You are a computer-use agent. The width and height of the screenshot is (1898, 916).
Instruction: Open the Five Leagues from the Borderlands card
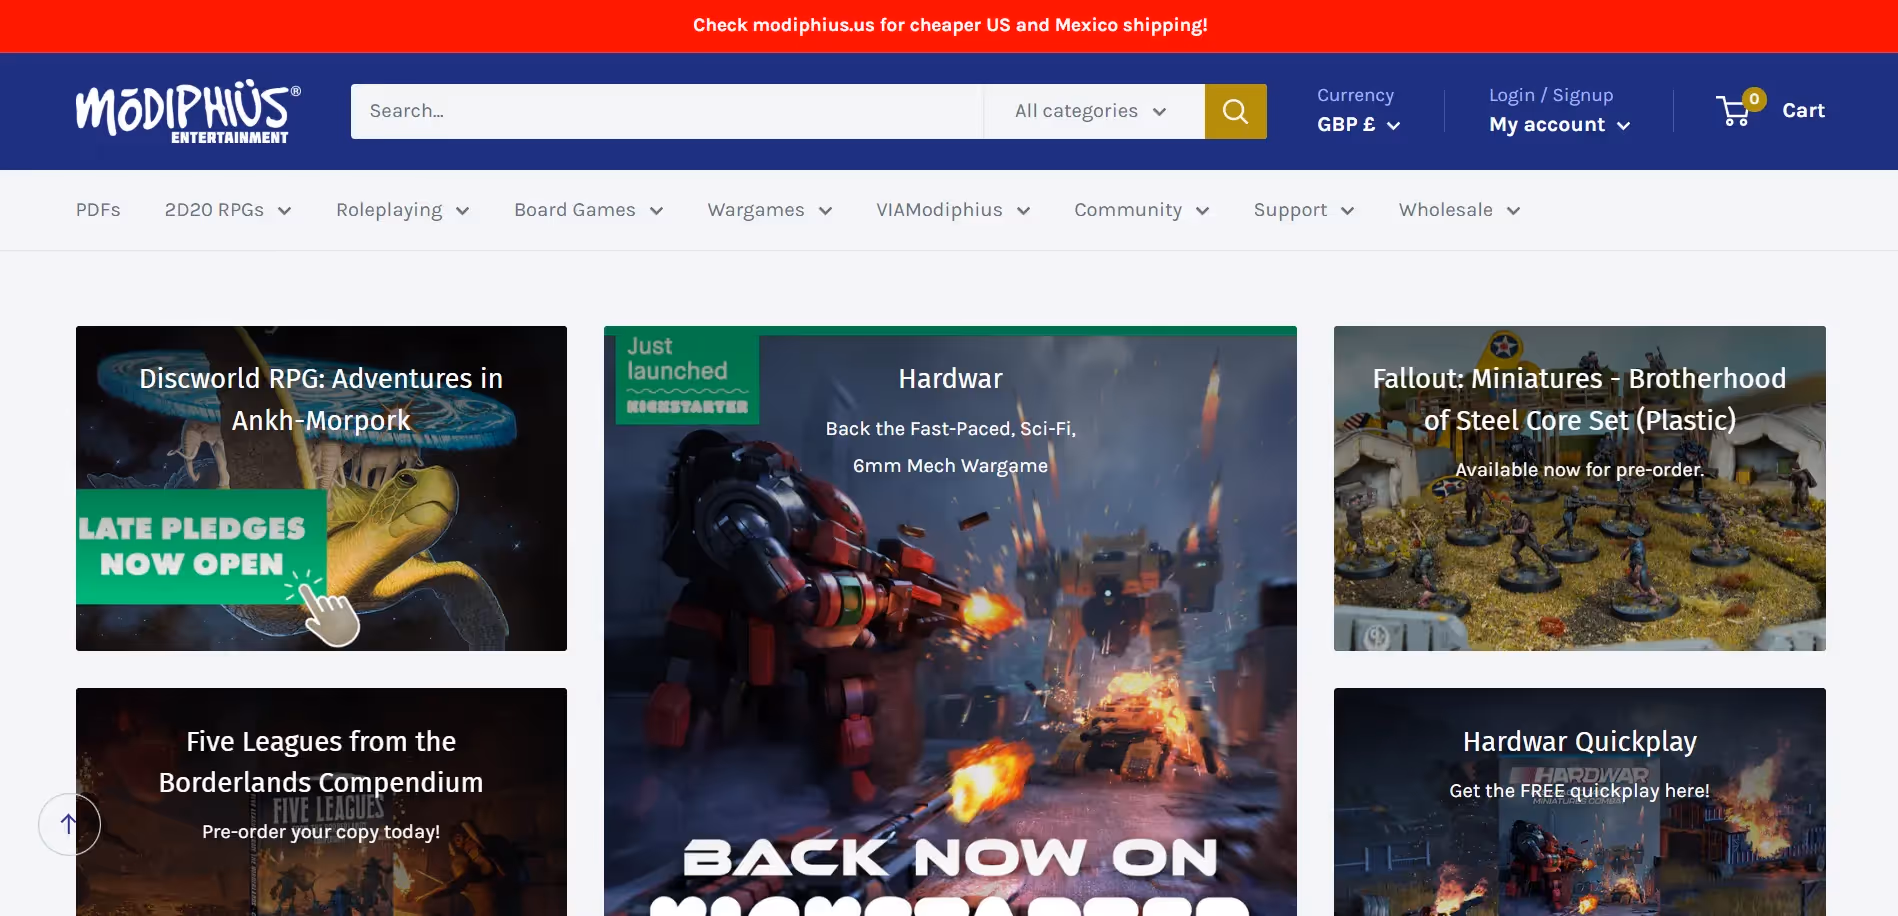tap(321, 802)
